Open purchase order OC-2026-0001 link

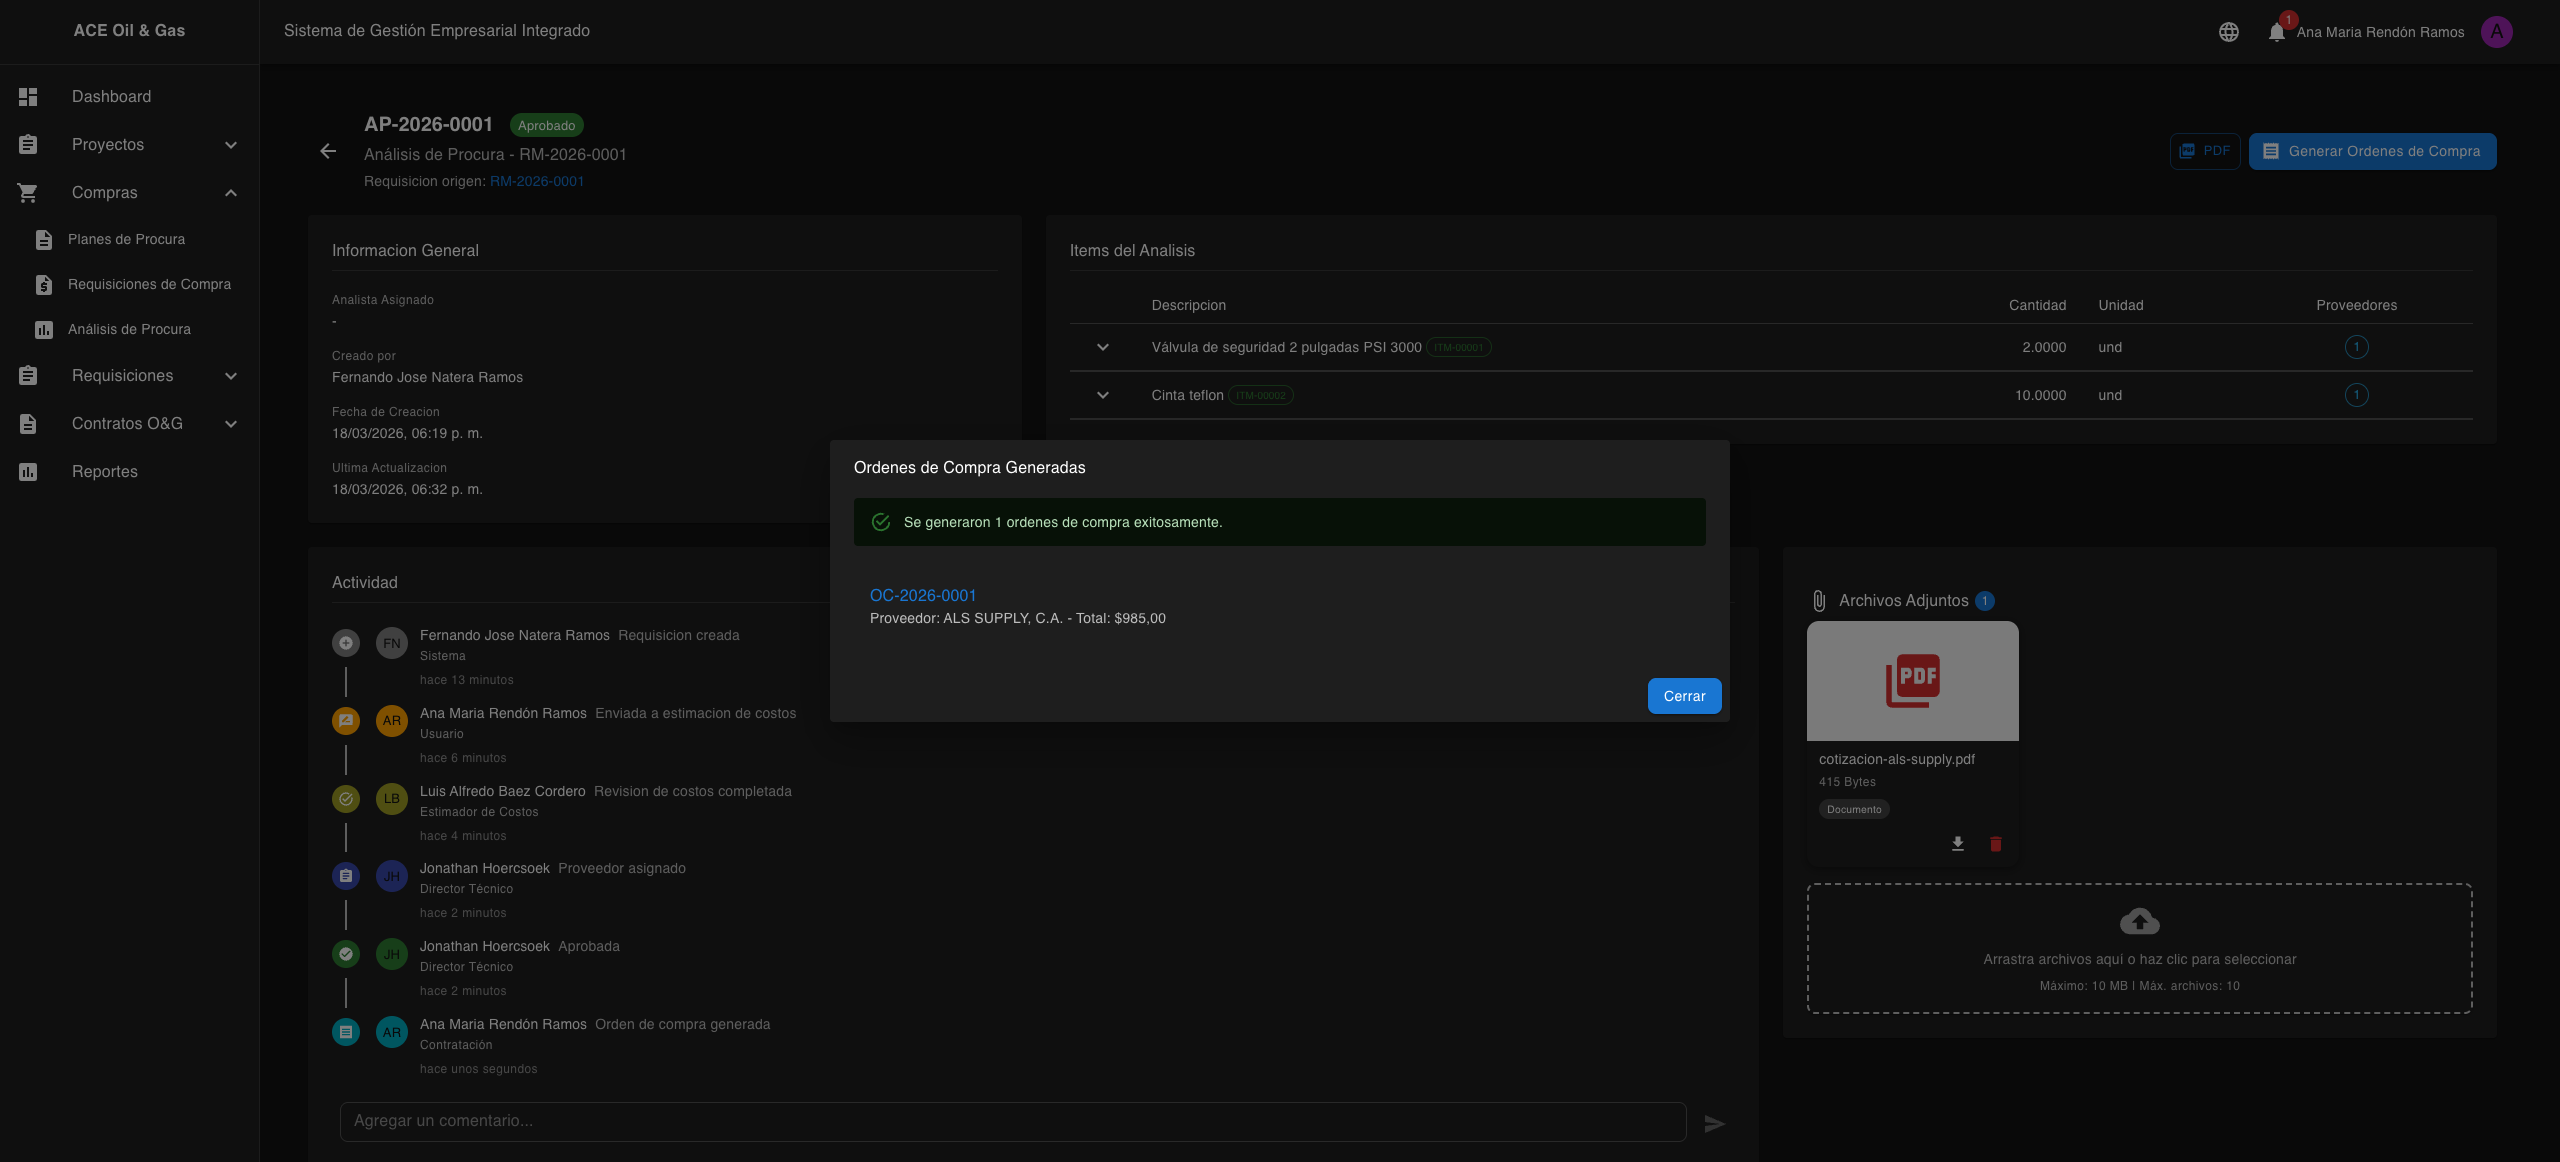[x=922, y=595]
